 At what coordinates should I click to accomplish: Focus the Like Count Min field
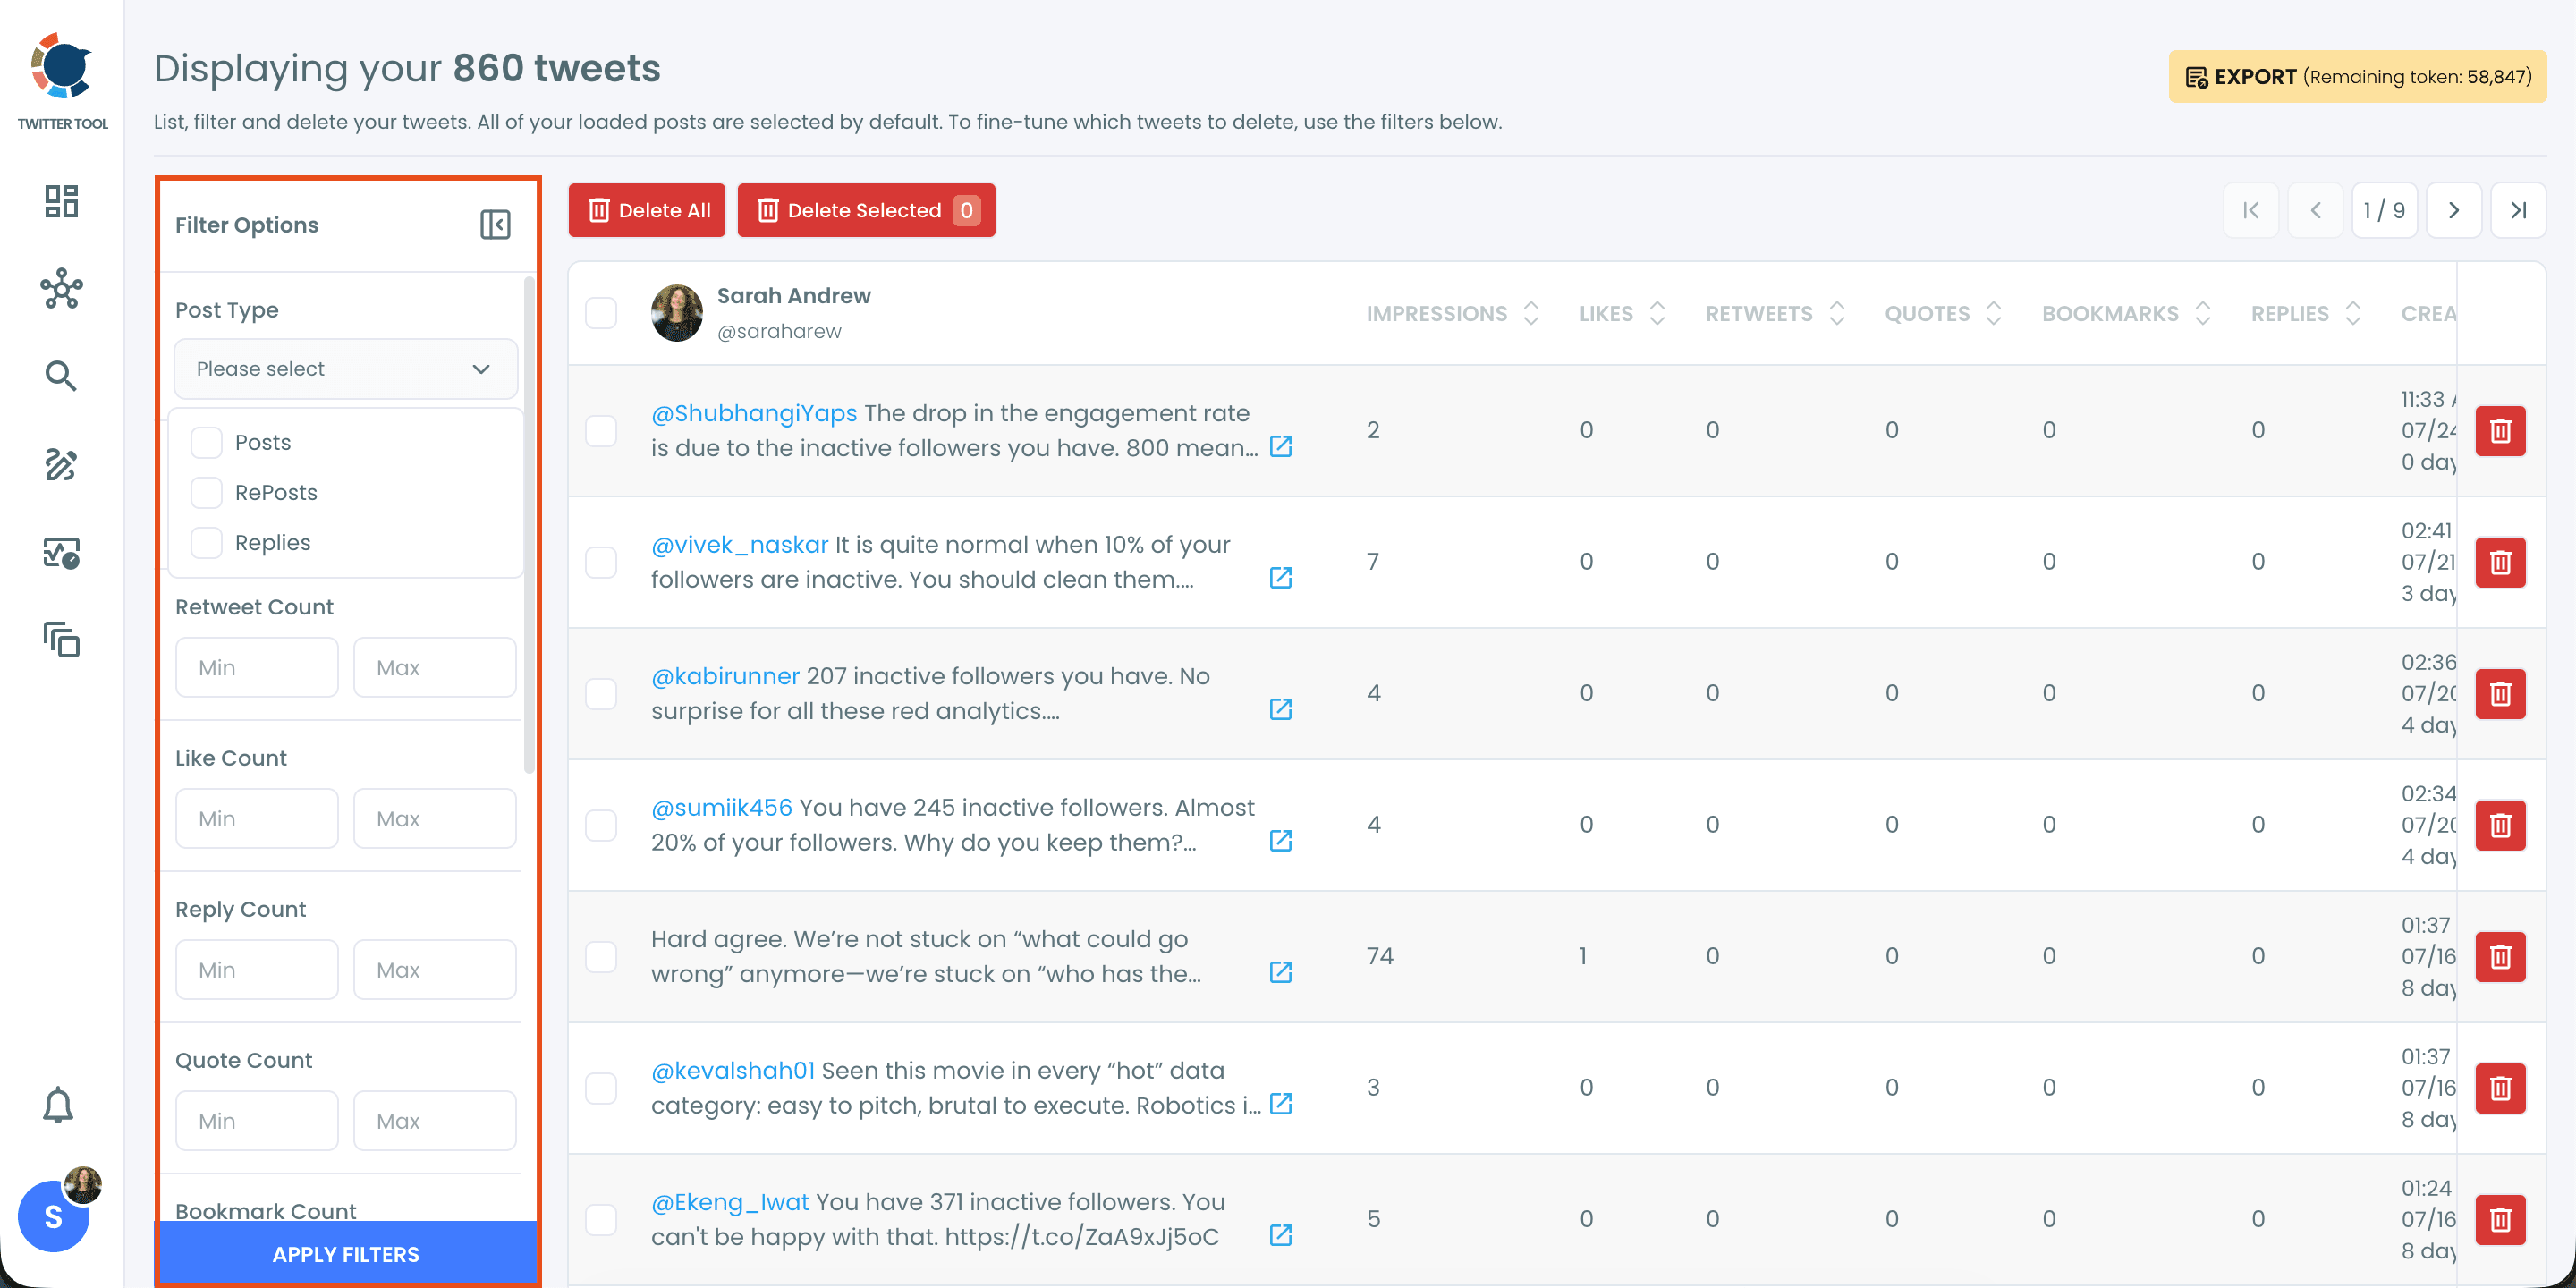[x=257, y=819]
